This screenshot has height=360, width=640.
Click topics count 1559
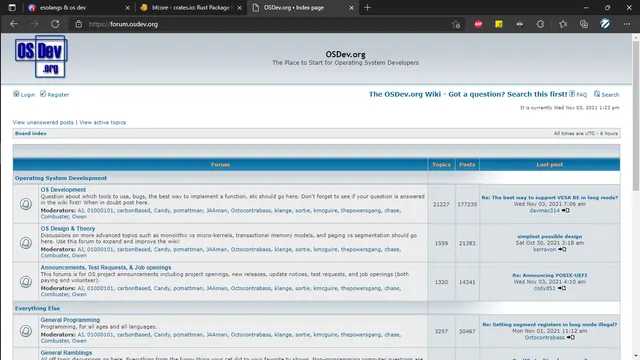tap(441, 243)
